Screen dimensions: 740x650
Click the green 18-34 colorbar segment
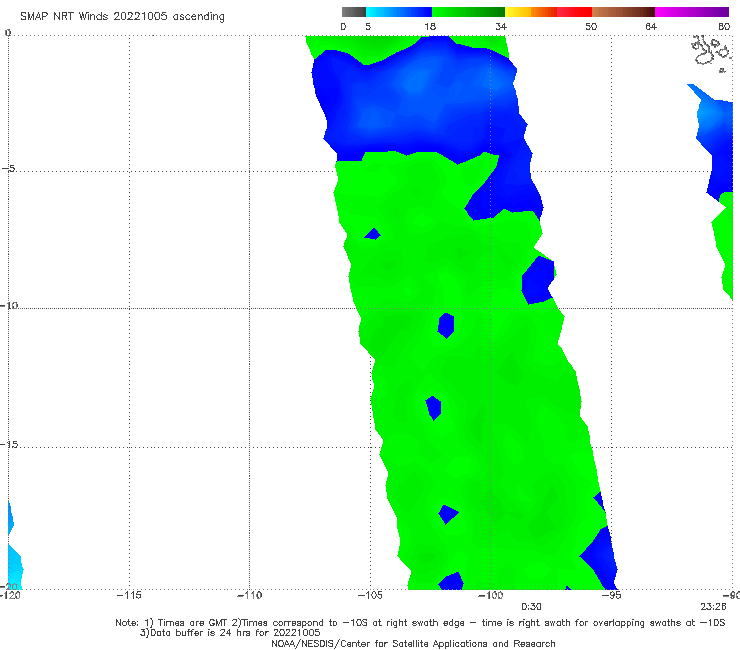pos(468,12)
